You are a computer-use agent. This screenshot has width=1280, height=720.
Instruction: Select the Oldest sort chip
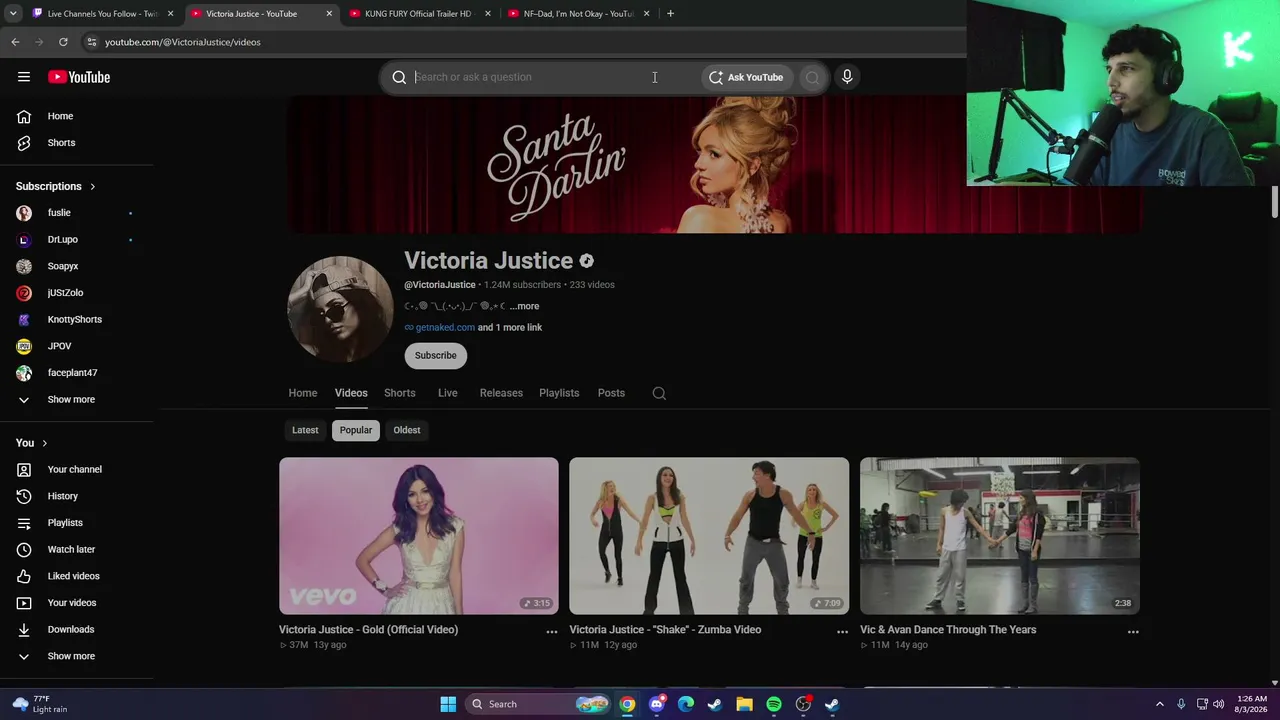407,430
